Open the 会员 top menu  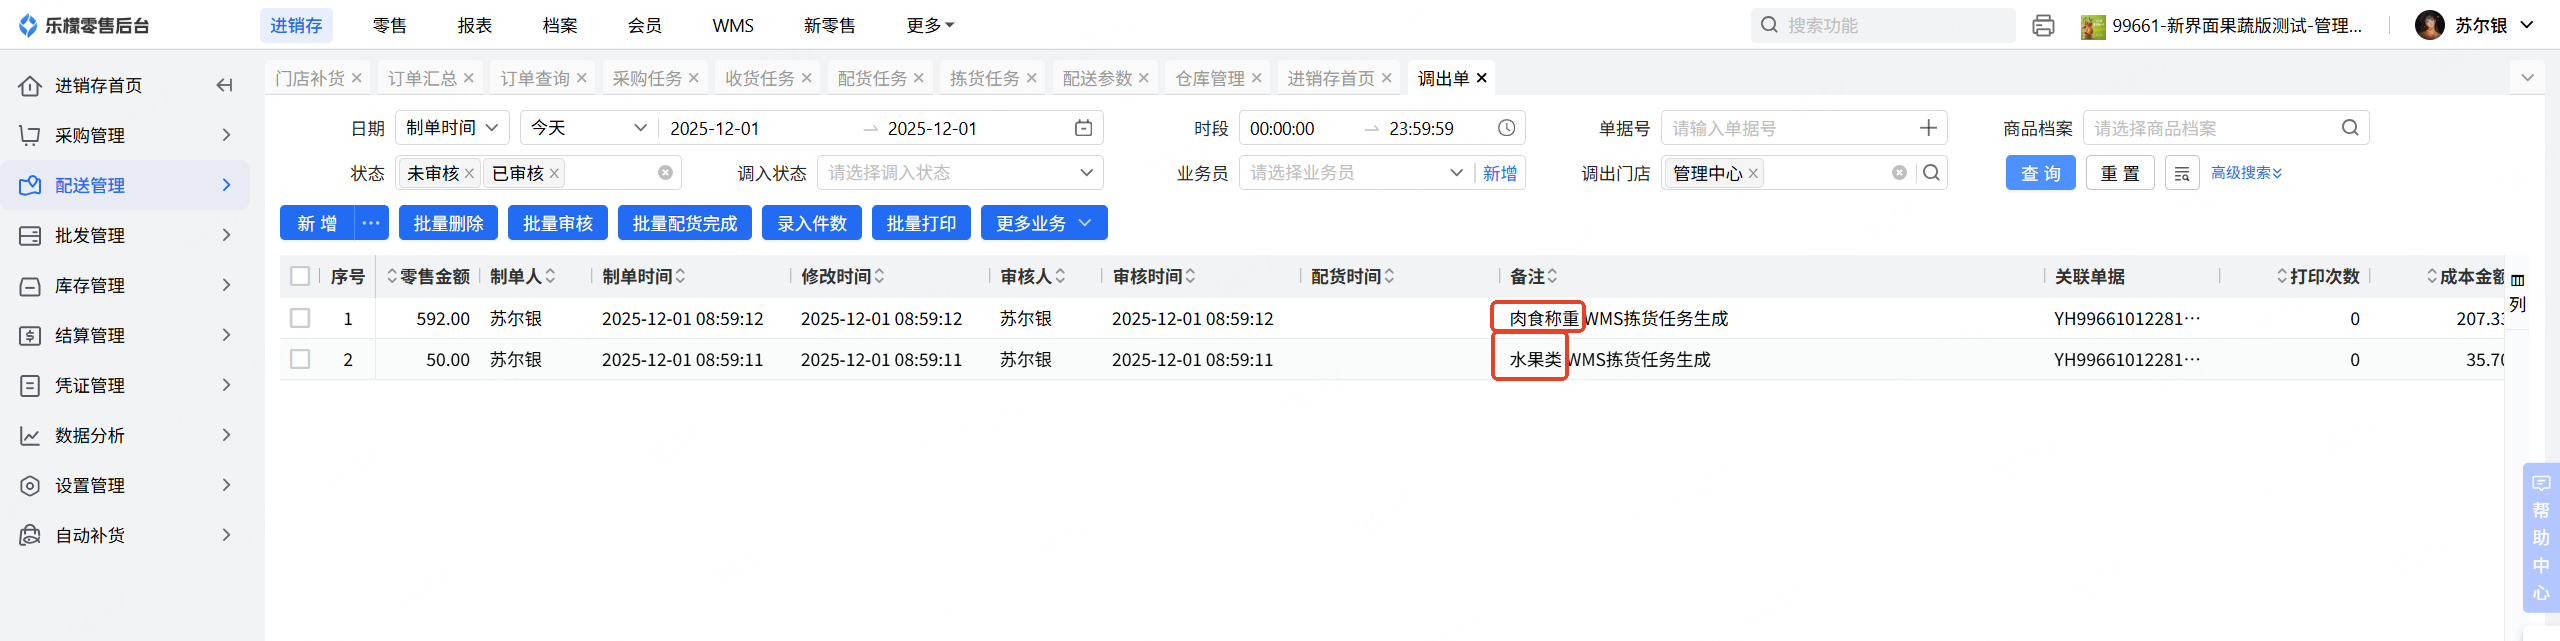click(x=645, y=25)
